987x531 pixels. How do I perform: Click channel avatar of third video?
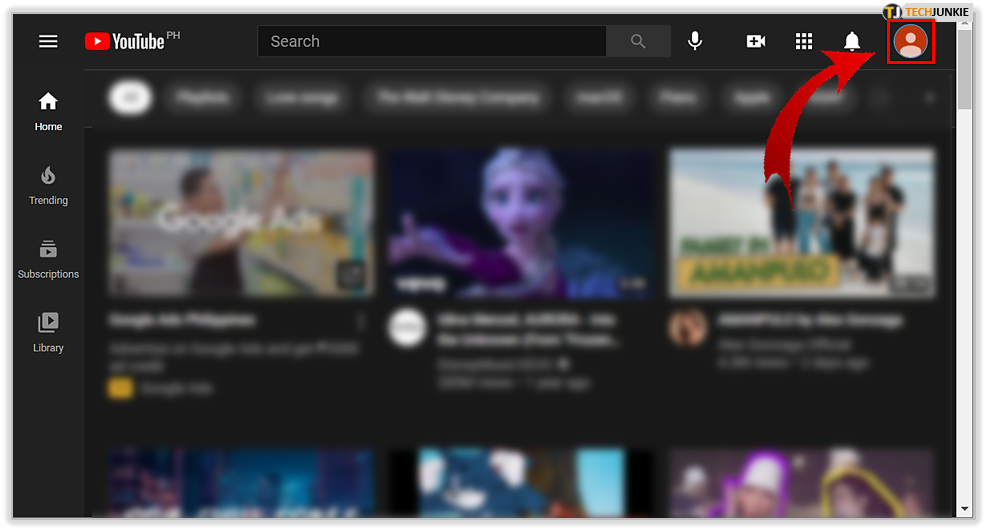coord(687,328)
